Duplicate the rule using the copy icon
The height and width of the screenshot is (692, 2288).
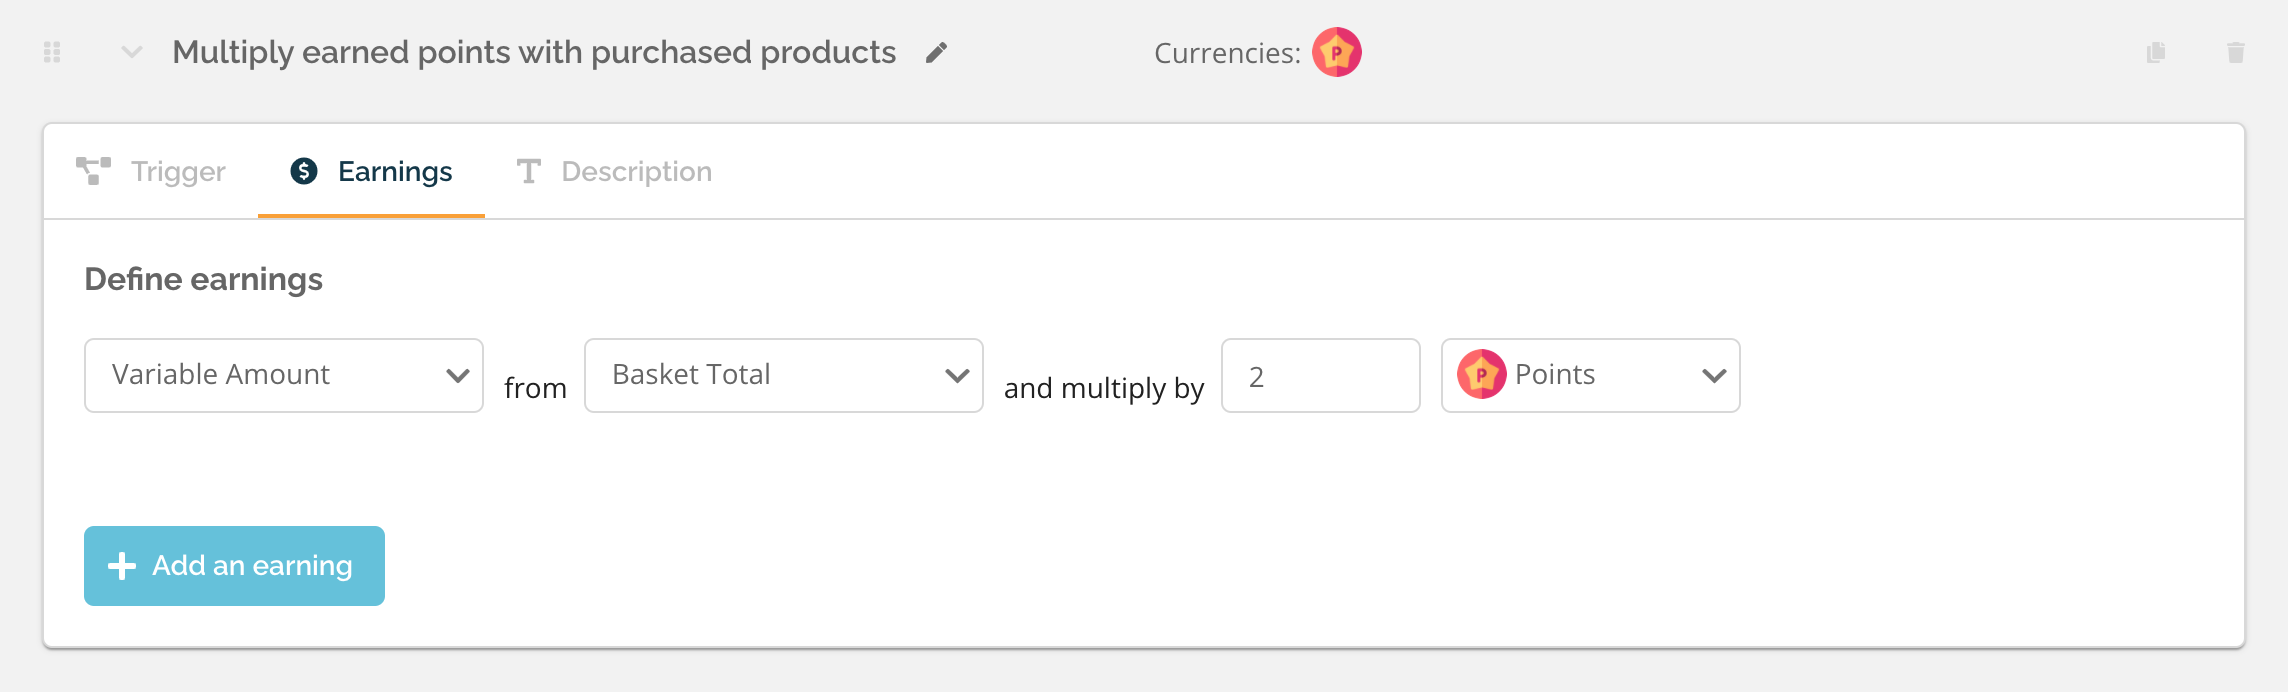click(2156, 52)
